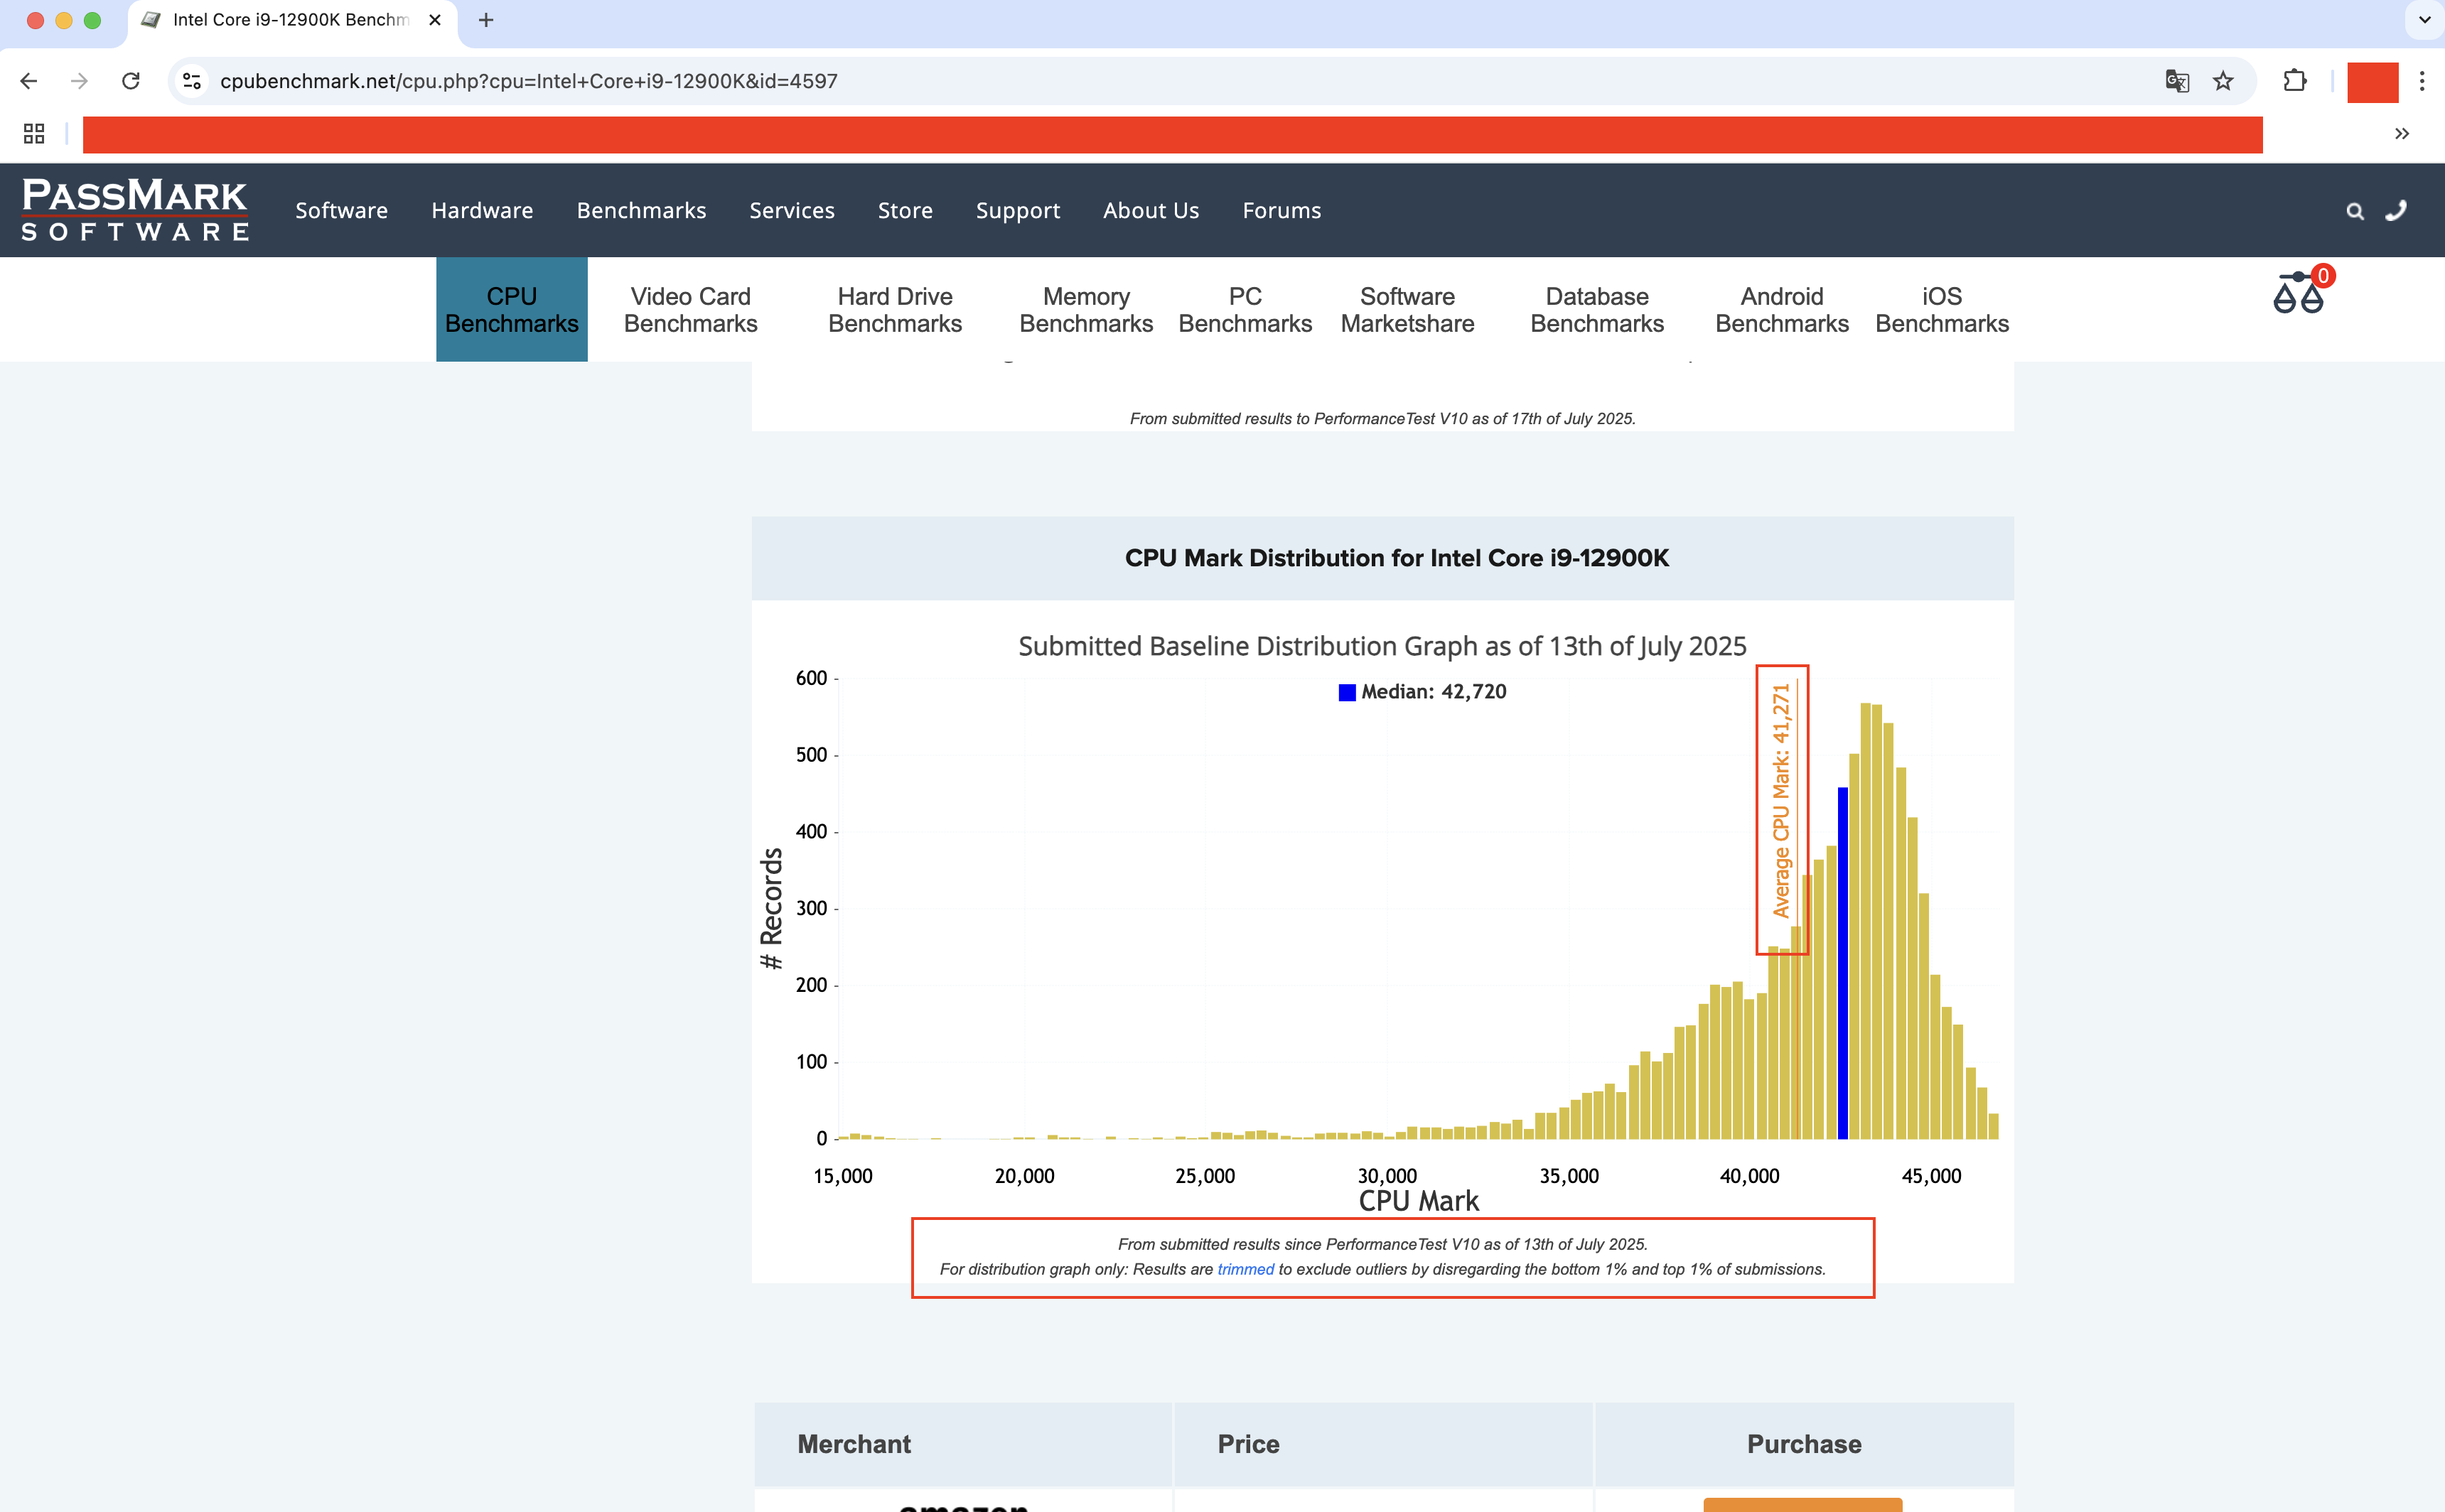This screenshot has width=2445, height=1512.
Task: Expand hidden bookmarks with double chevron
Action: click(x=2401, y=134)
